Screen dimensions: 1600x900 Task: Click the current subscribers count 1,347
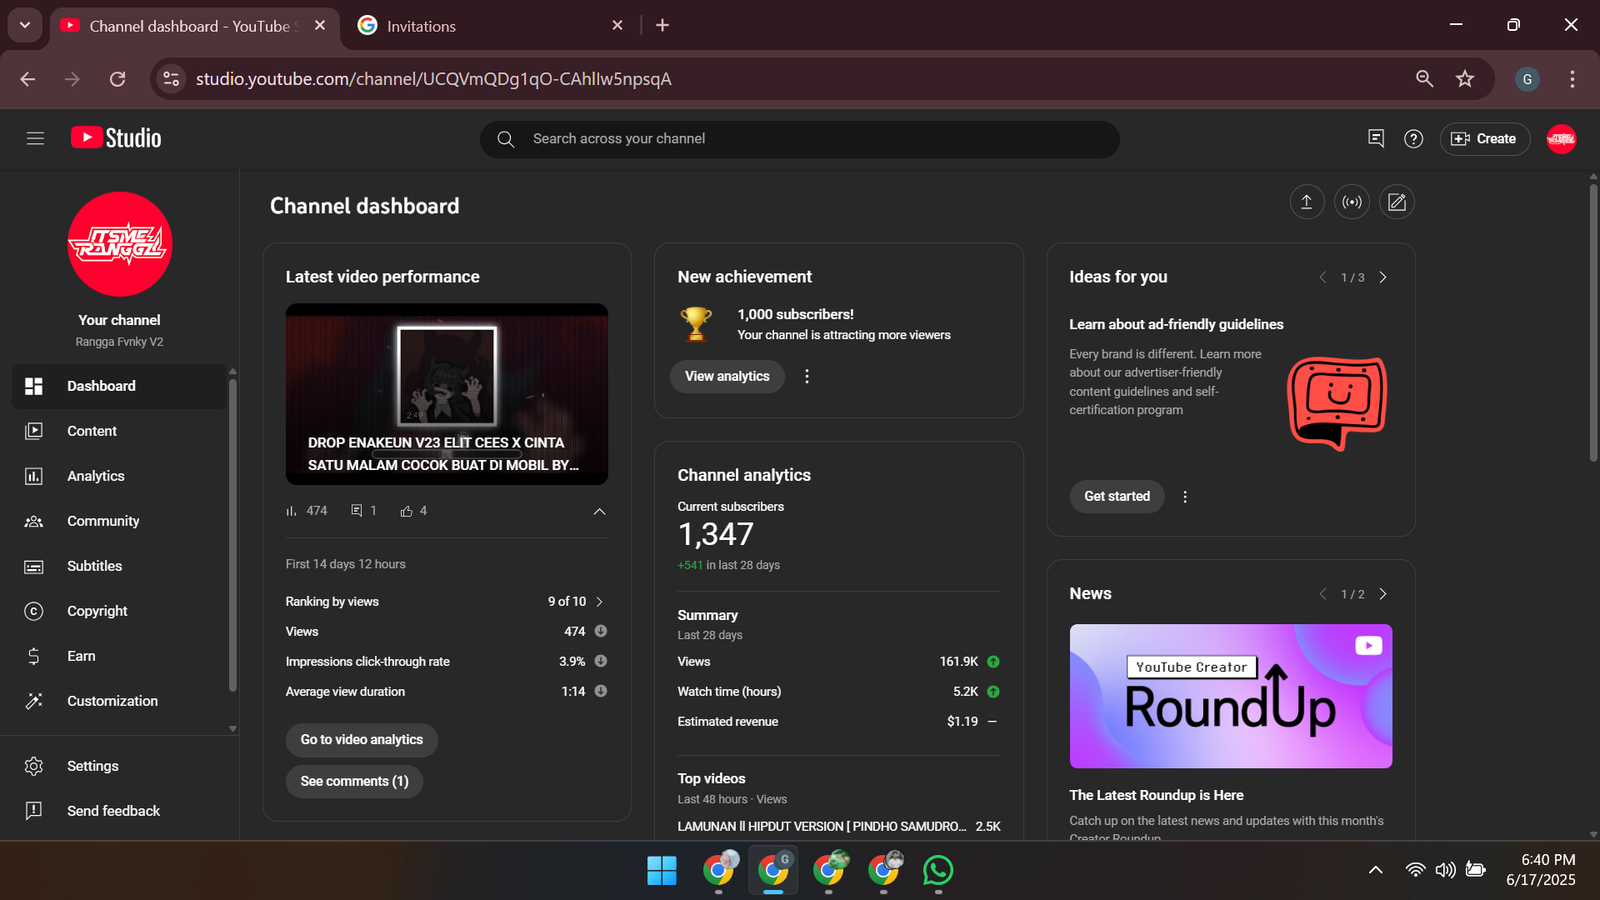(716, 534)
